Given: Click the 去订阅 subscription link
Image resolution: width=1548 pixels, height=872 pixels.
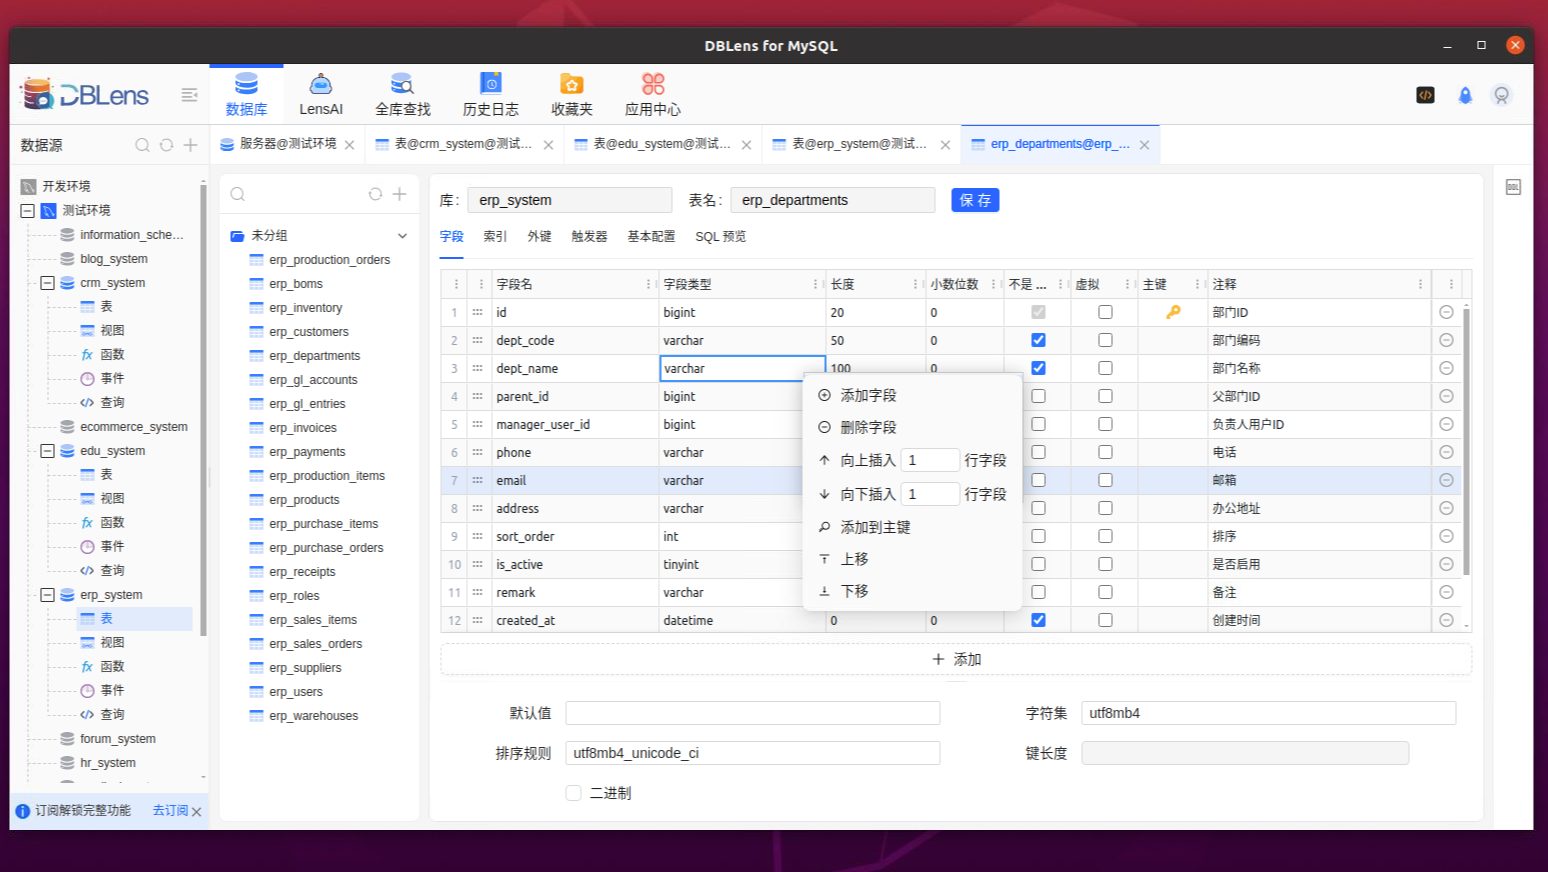Looking at the screenshot, I should tap(168, 811).
